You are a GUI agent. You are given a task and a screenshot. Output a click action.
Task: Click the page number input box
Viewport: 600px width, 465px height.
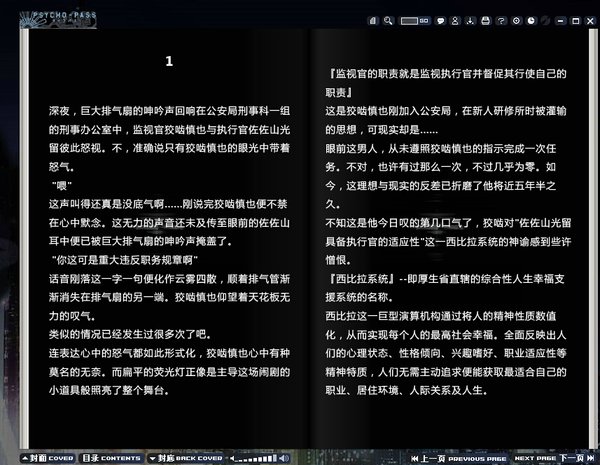click(x=409, y=21)
